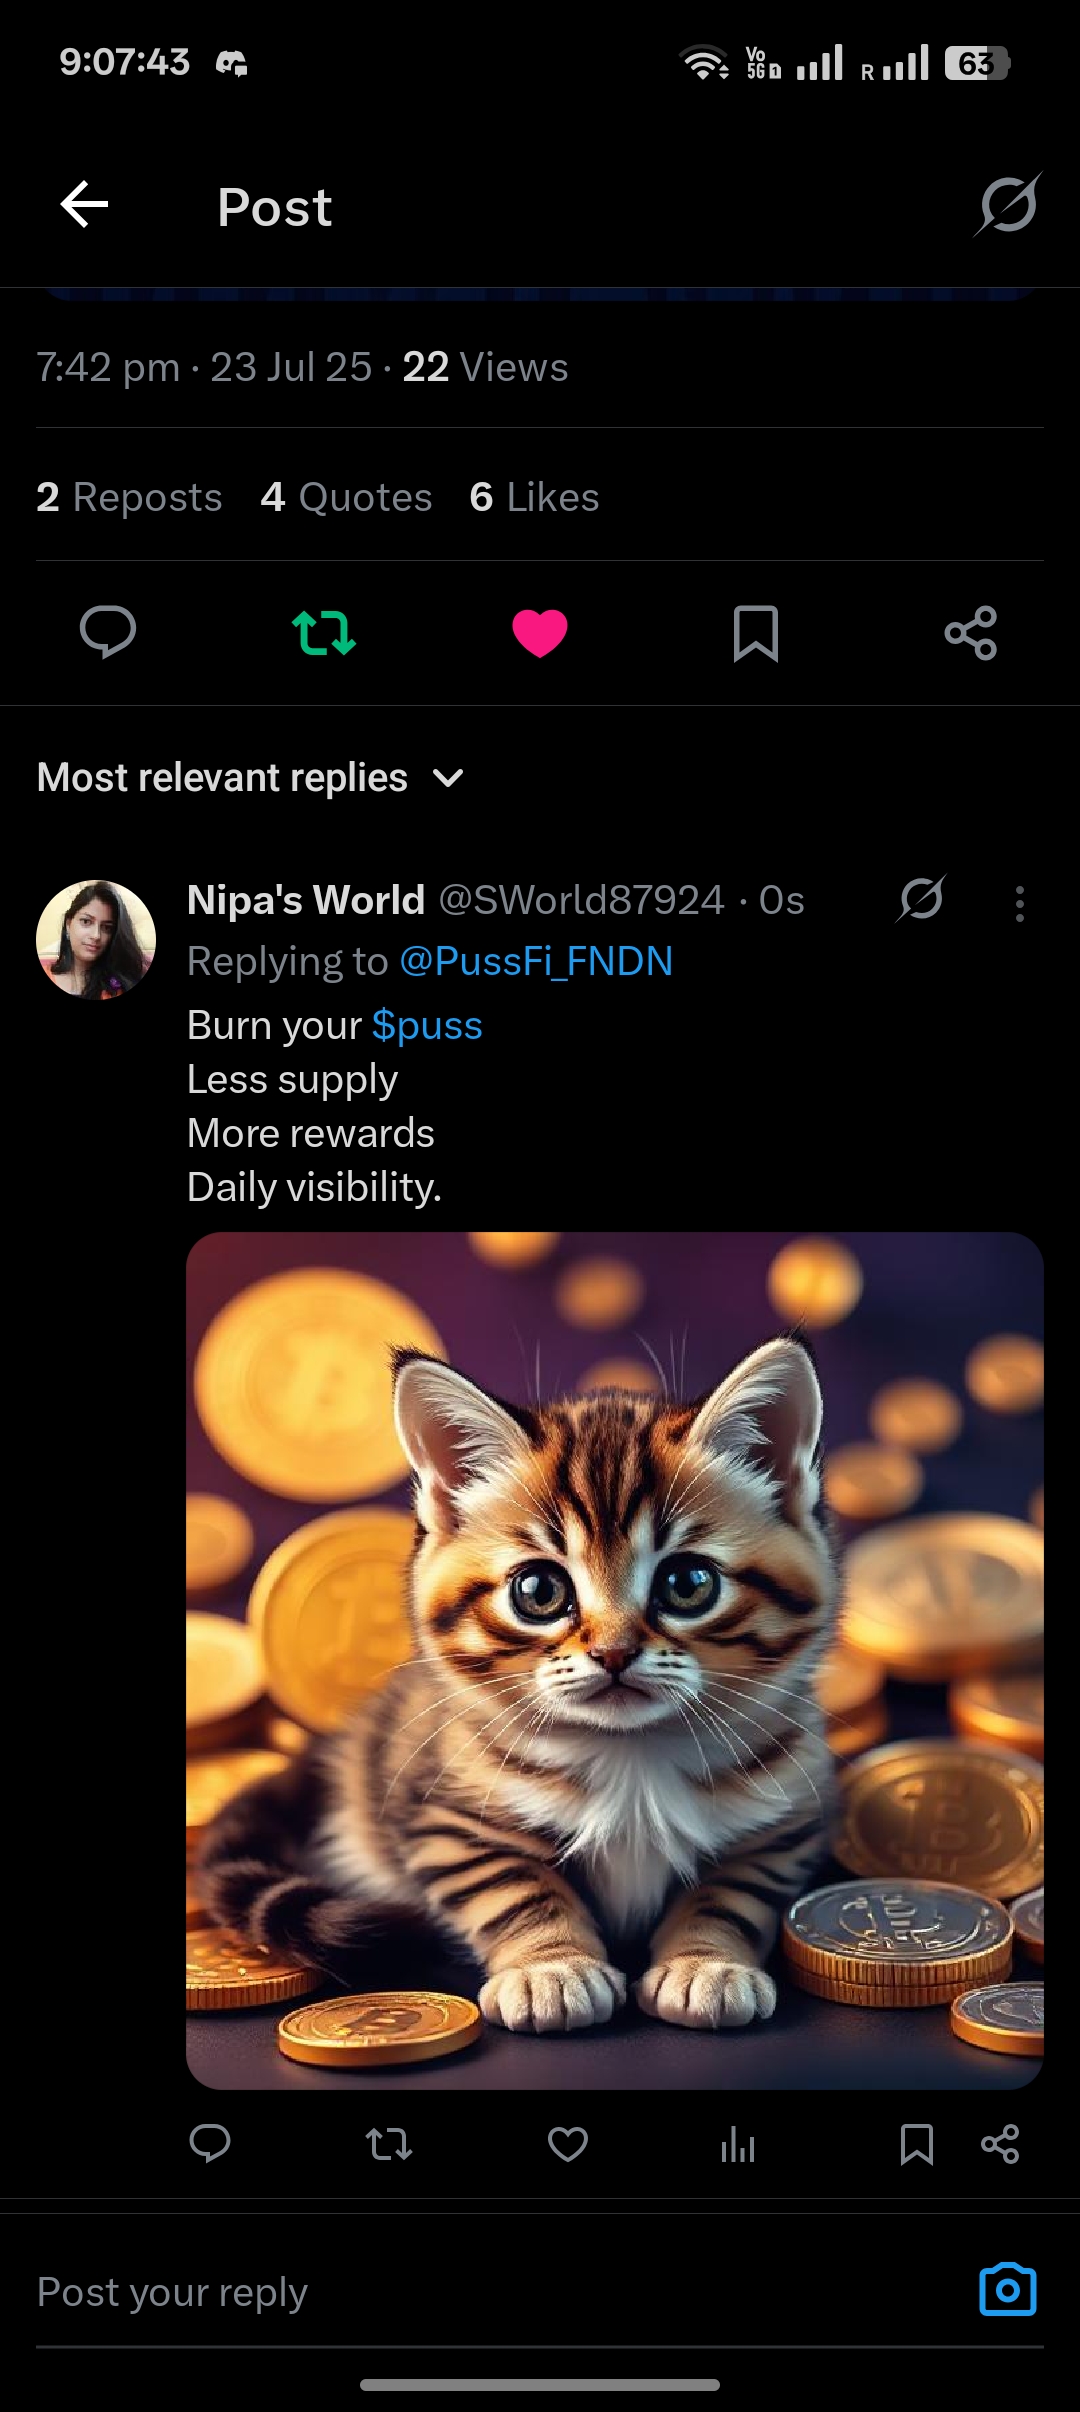Repost Nipa's World reply

pos(388,2144)
